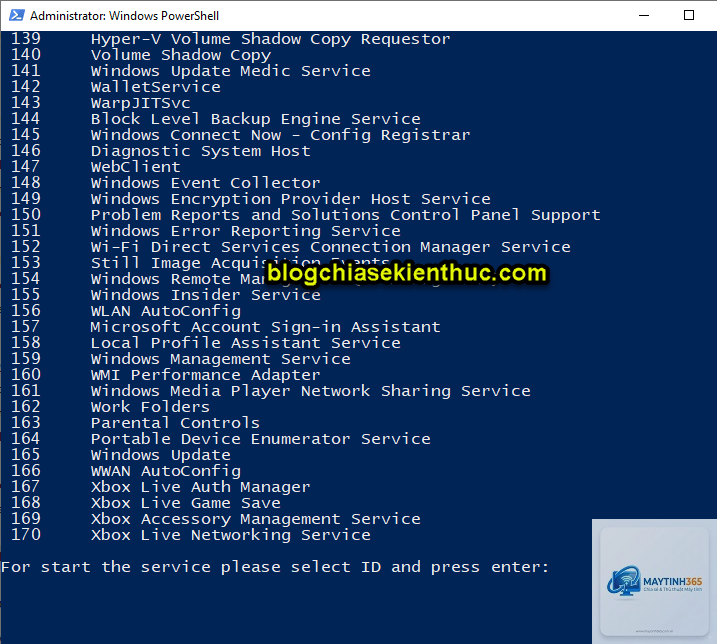Select the 'Parental Controls' entry
This screenshot has width=717, height=644.
pyautogui.click(x=175, y=424)
